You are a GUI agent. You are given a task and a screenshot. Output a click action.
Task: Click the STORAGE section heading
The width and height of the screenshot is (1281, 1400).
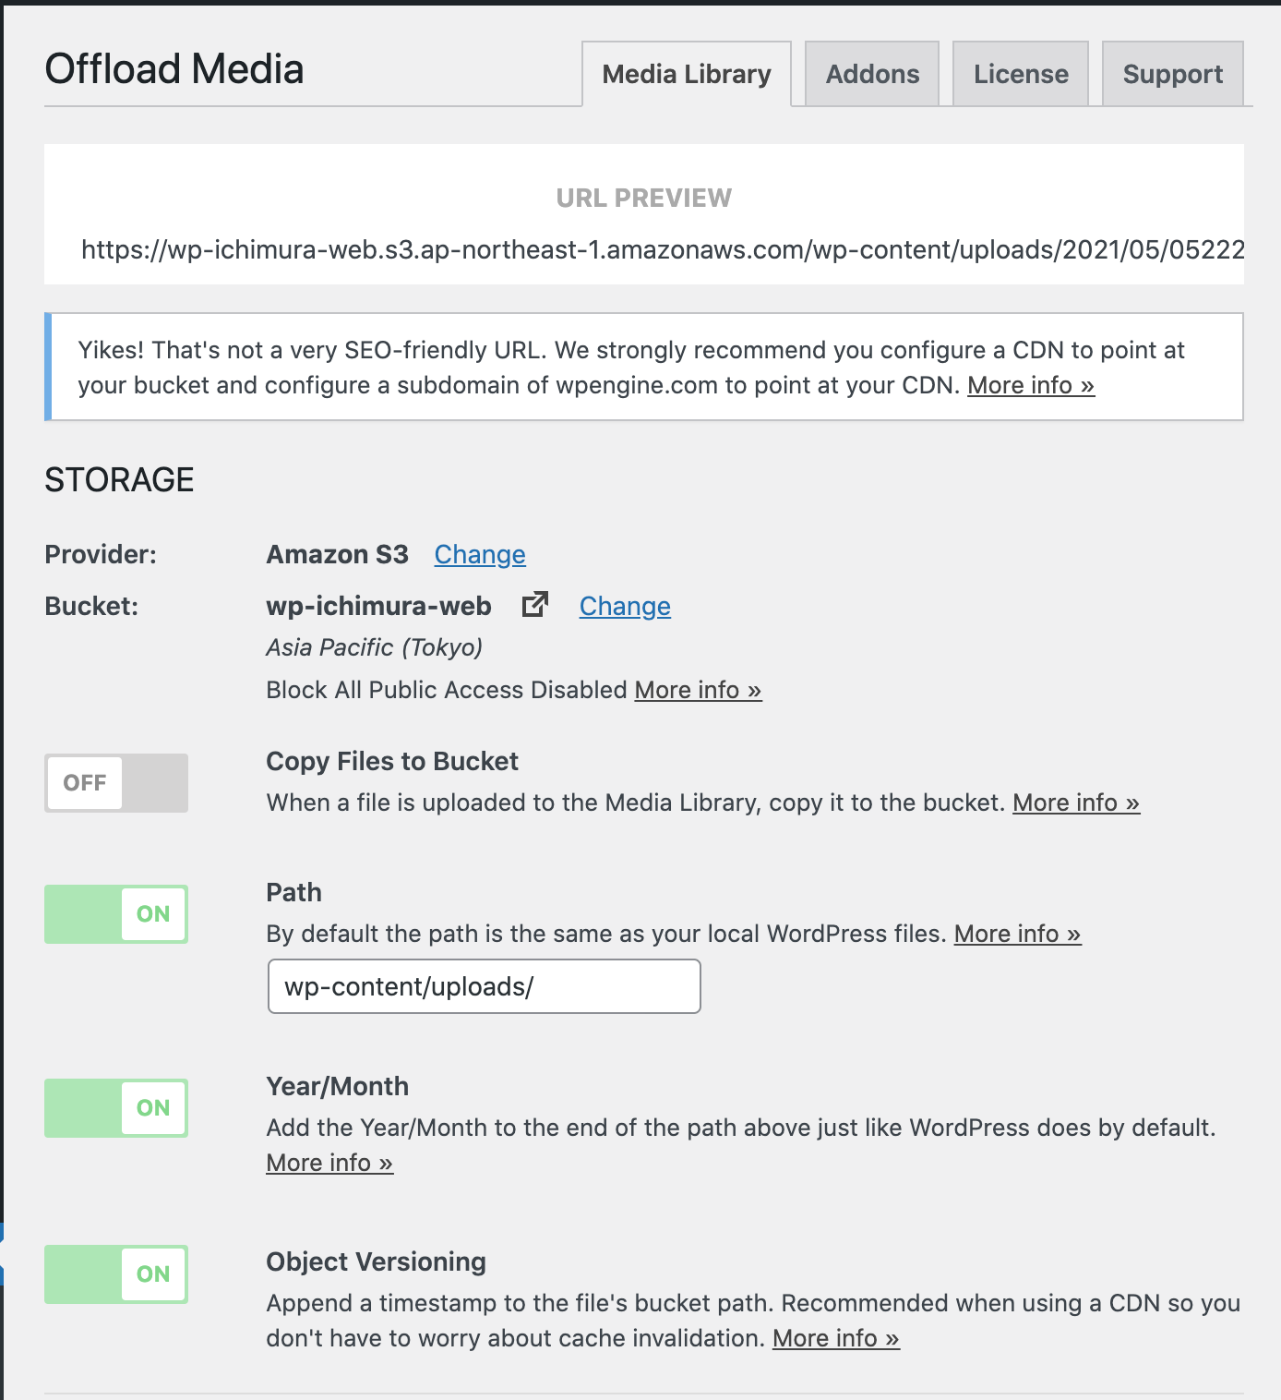click(x=119, y=480)
